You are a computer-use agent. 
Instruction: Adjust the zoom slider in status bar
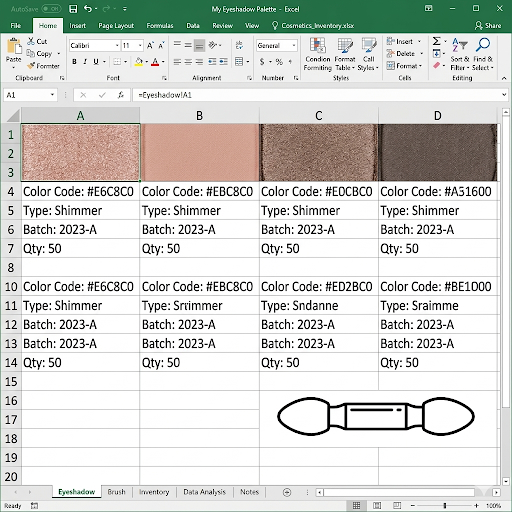click(445, 506)
